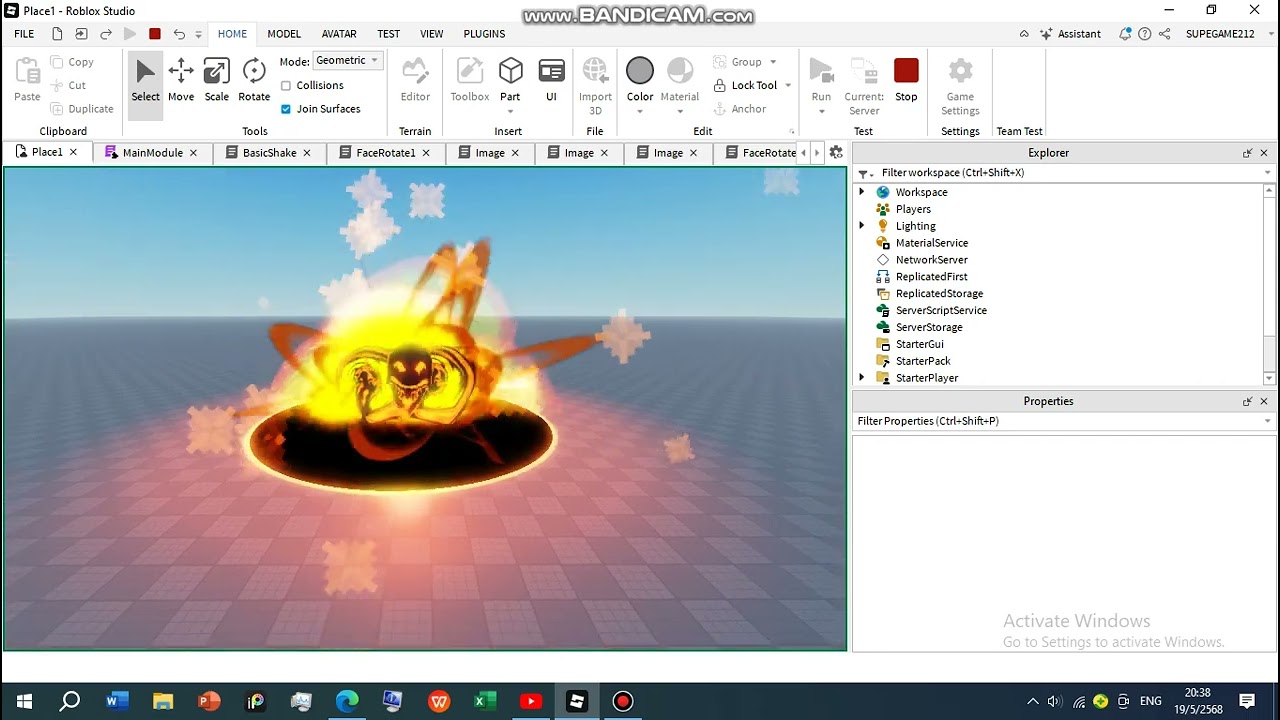Click the redo arrow in quick access bar
The height and width of the screenshot is (720, 1280).
106,34
